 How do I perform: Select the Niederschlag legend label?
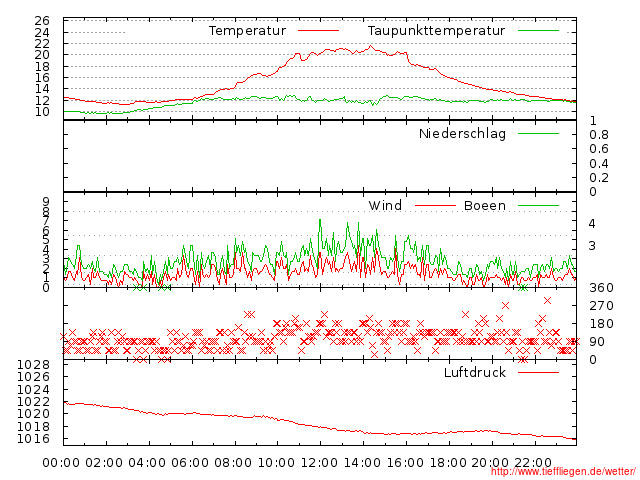point(462,133)
